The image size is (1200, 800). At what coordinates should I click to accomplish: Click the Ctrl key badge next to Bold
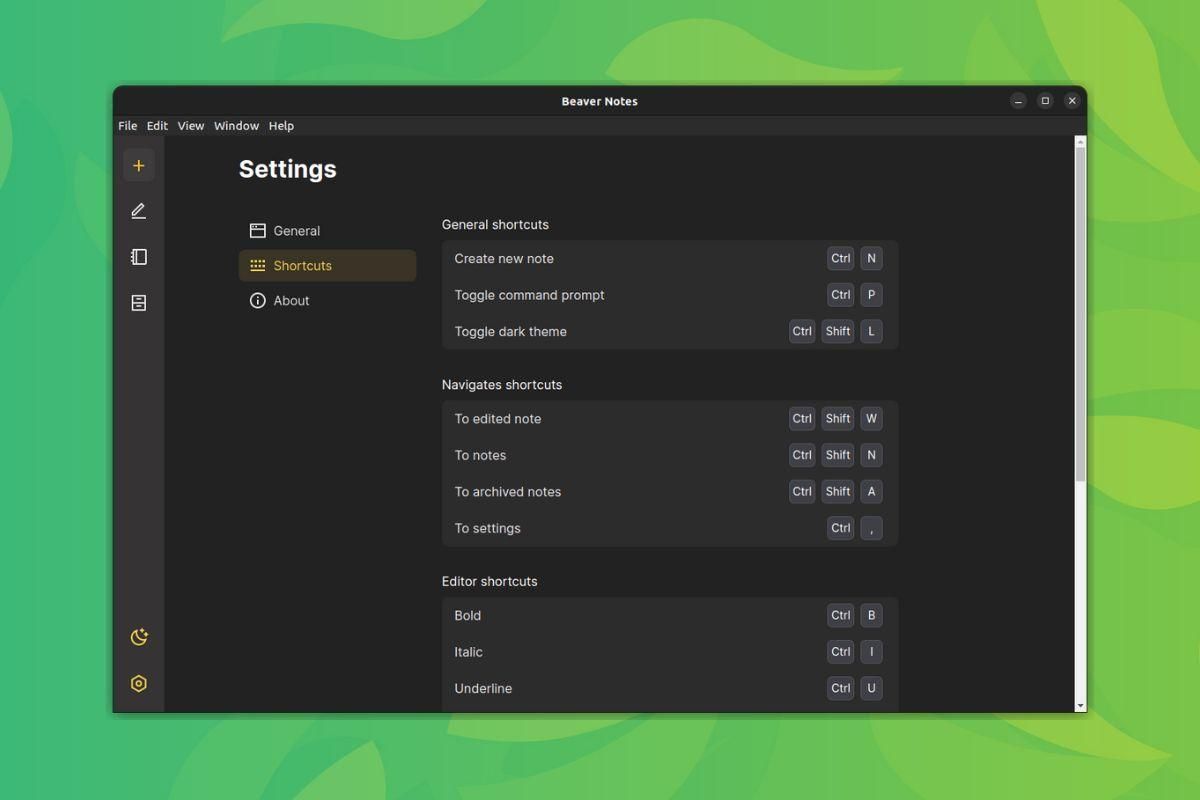pos(840,615)
